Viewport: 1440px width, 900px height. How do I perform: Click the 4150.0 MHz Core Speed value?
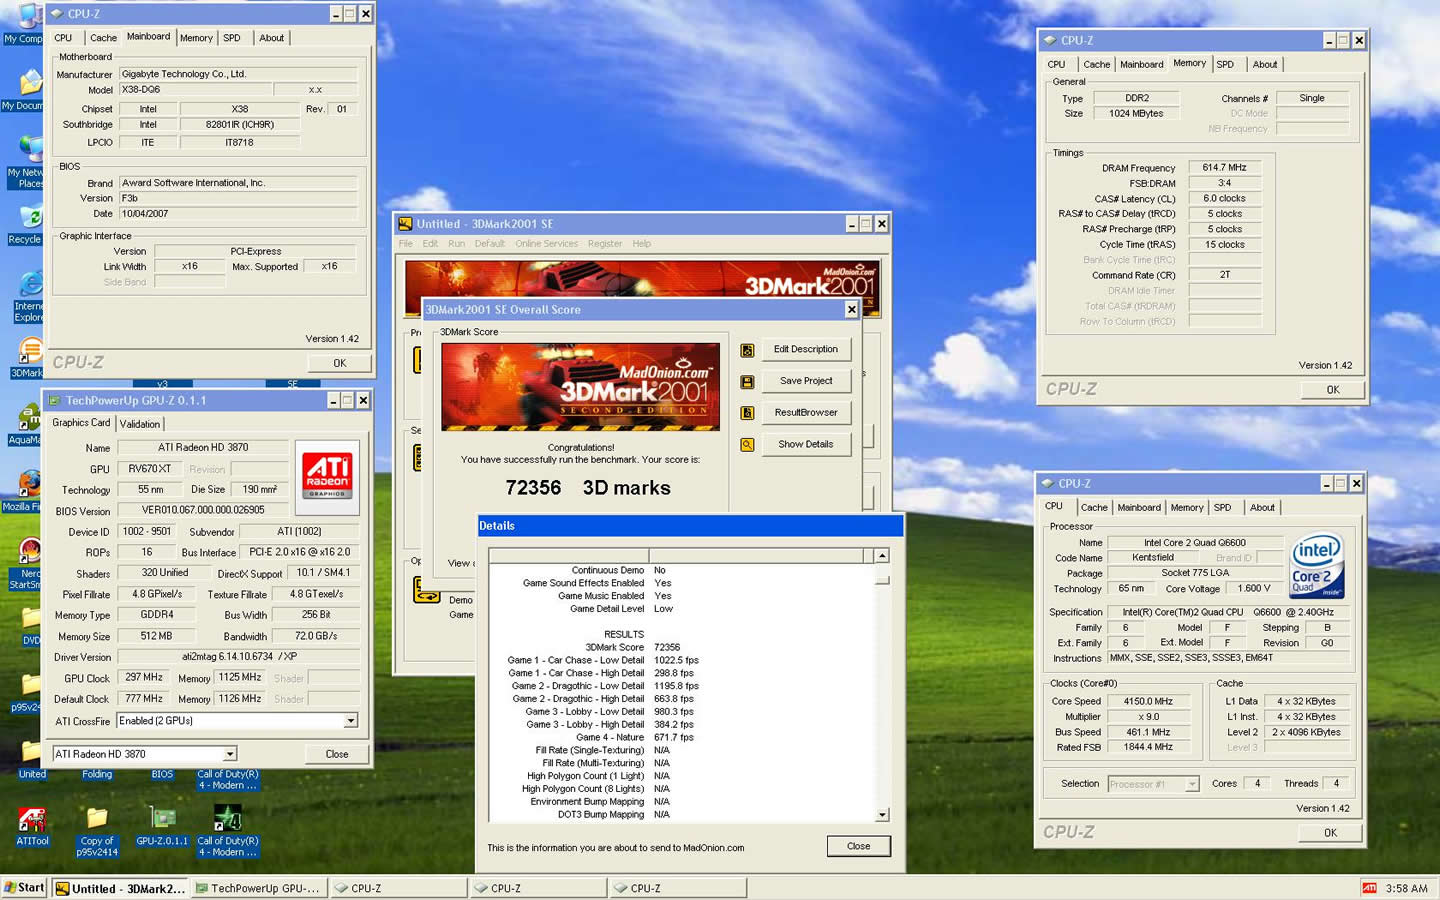[x=1148, y=702]
